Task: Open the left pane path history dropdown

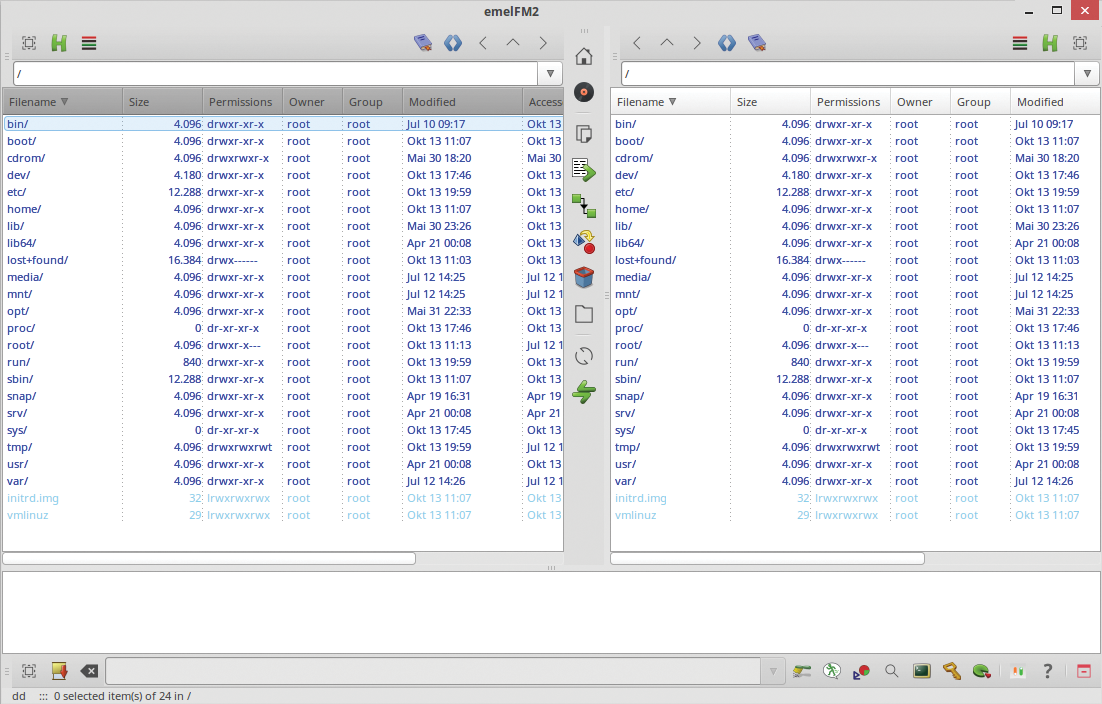Action: (x=550, y=73)
